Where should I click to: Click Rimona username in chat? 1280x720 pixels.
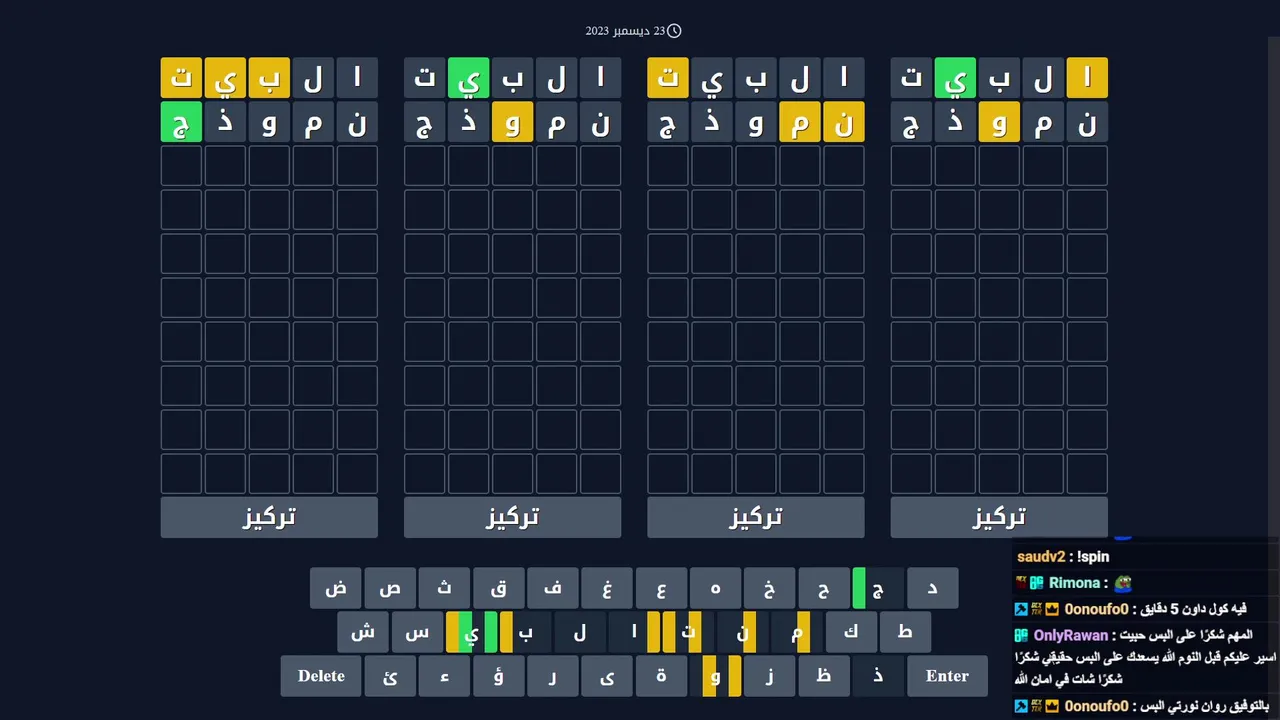(x=1074, y=583)
